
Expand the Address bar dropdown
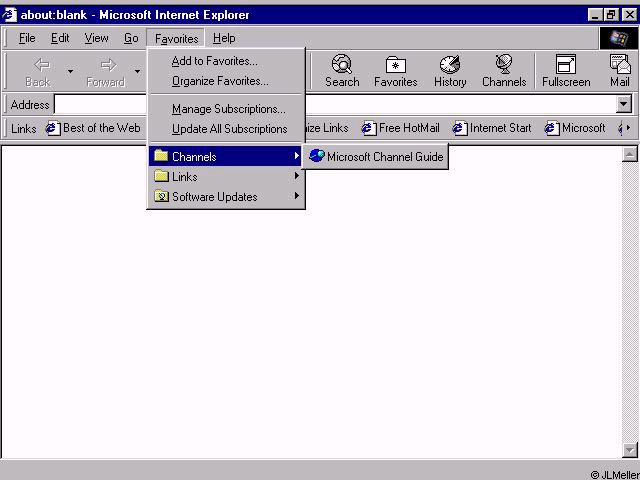(623, 104)
